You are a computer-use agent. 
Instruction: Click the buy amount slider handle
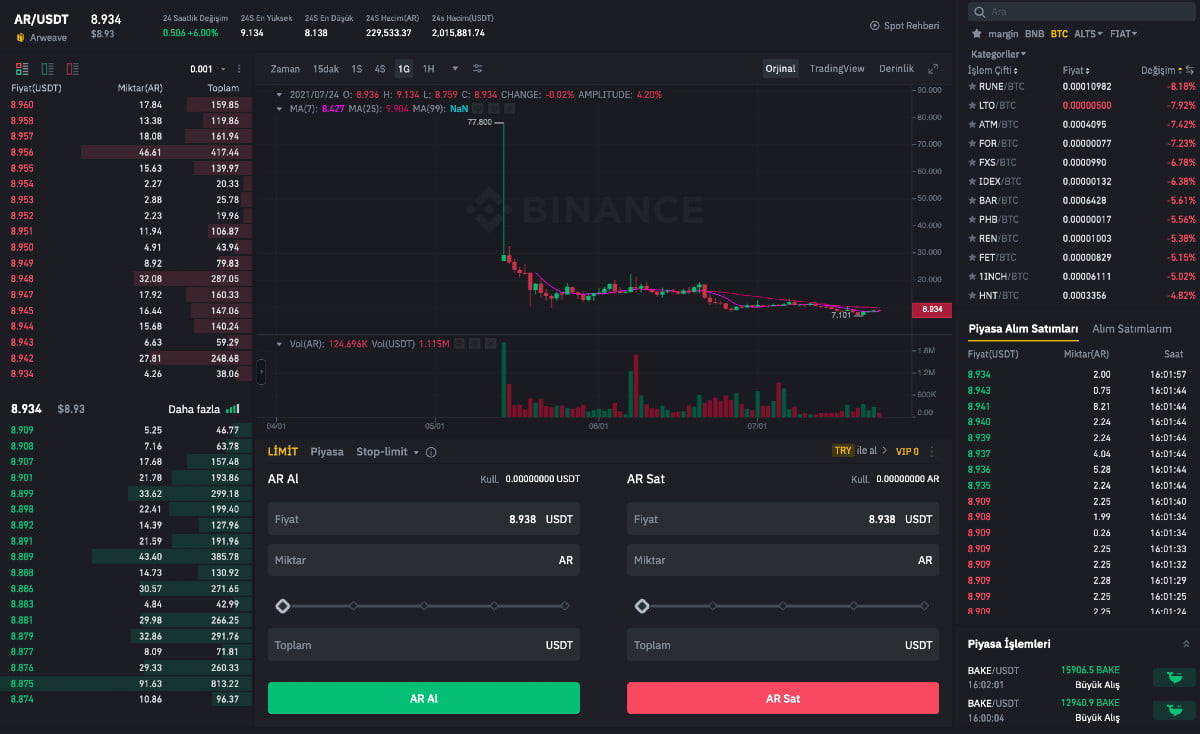tap(283, 606)
